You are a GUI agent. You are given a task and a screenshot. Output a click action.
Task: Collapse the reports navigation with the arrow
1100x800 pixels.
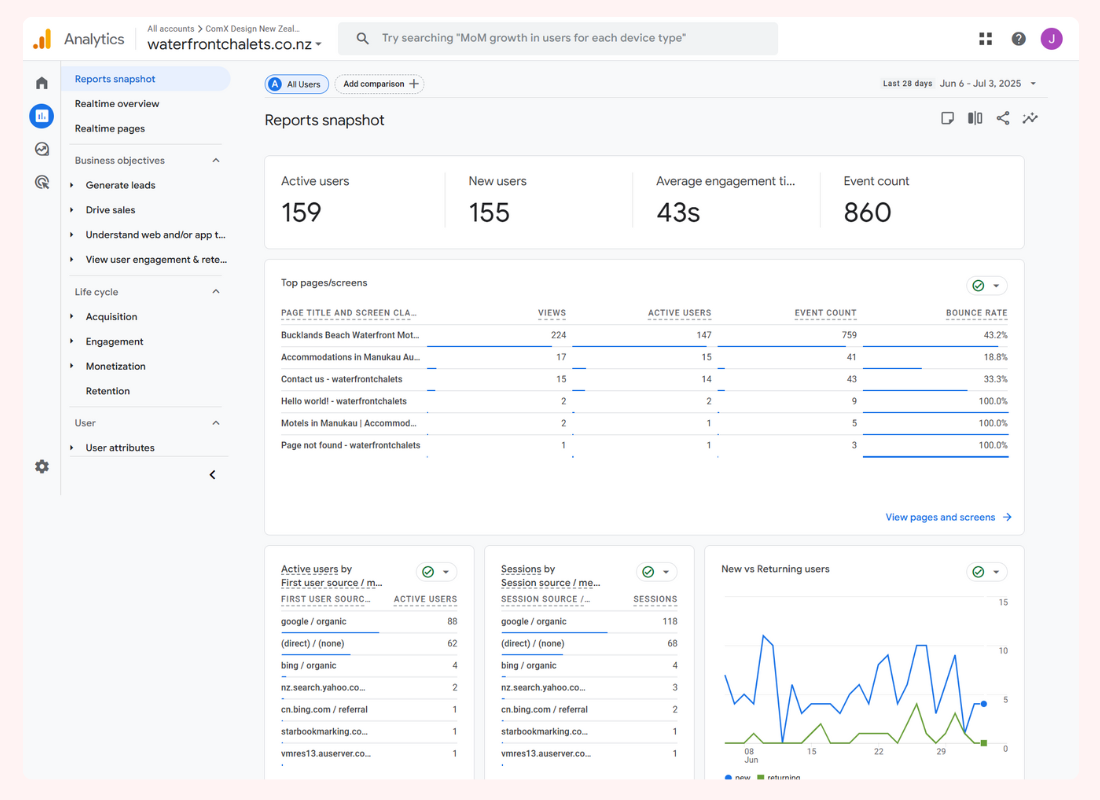point(213,475)
